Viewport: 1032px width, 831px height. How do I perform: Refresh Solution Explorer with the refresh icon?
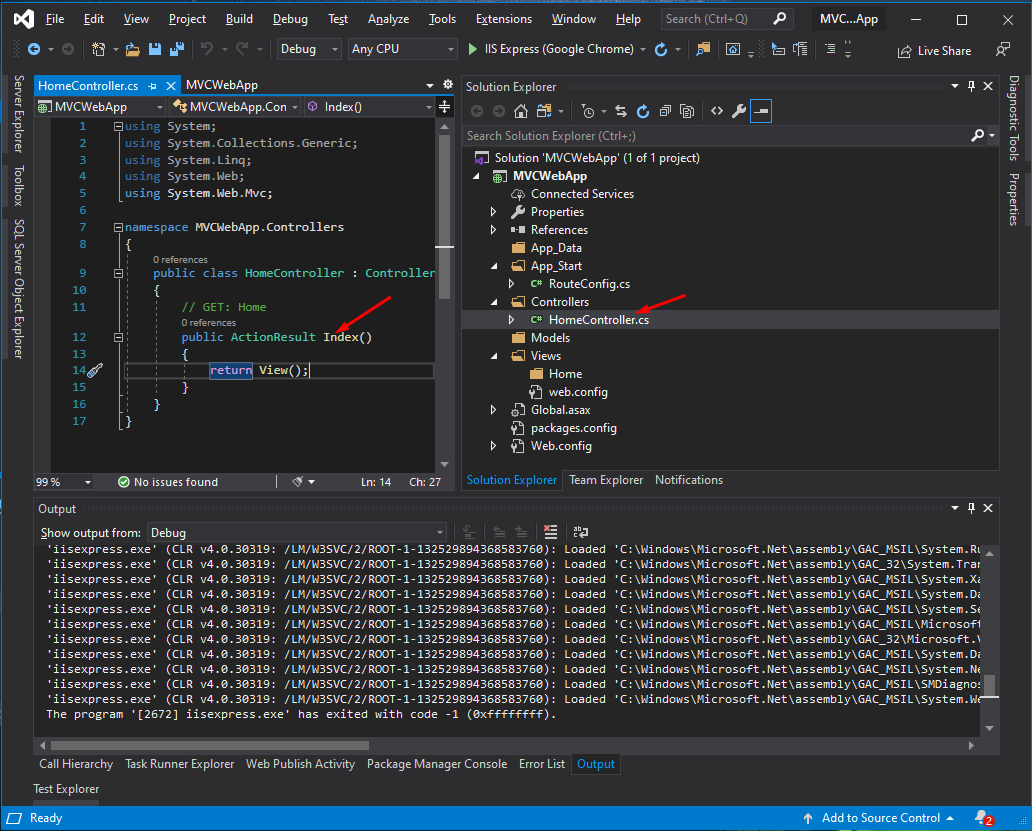tap(643, 111)
